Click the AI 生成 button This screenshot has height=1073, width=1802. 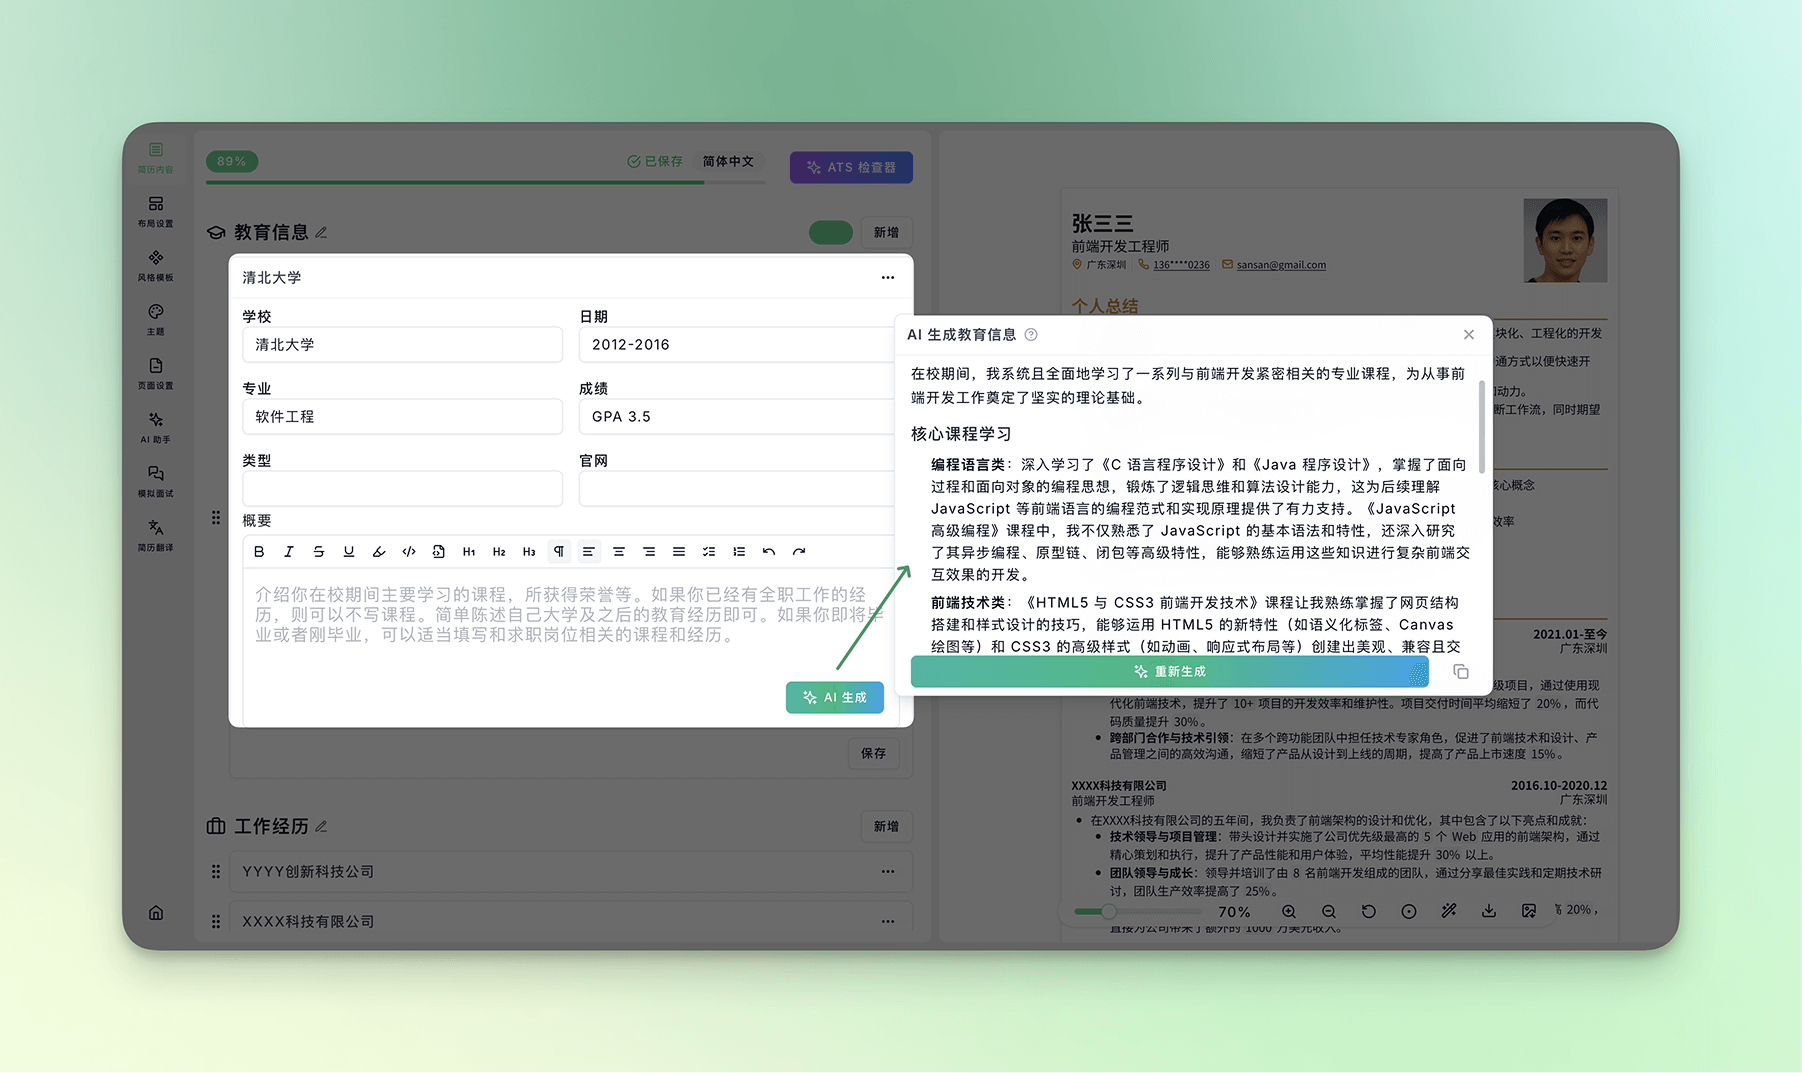(834, 697)
